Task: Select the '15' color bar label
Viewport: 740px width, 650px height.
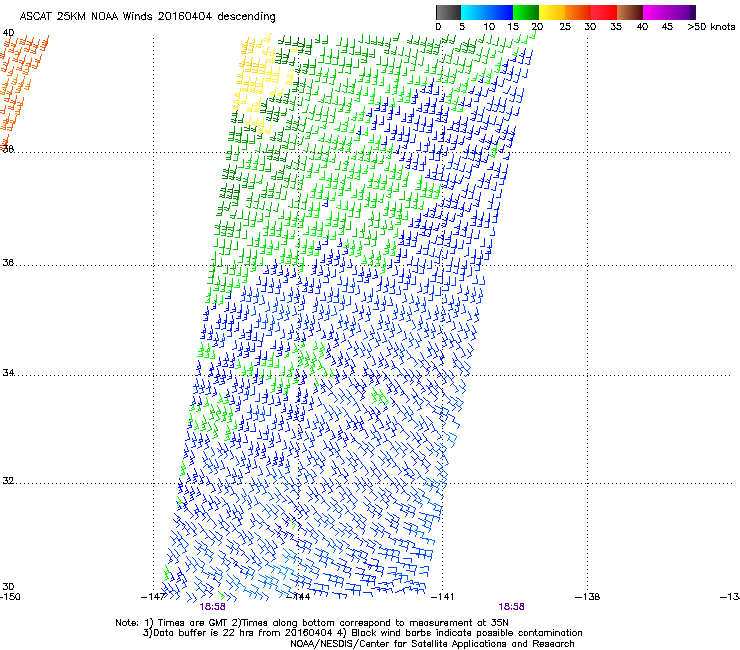Action: 513,26
